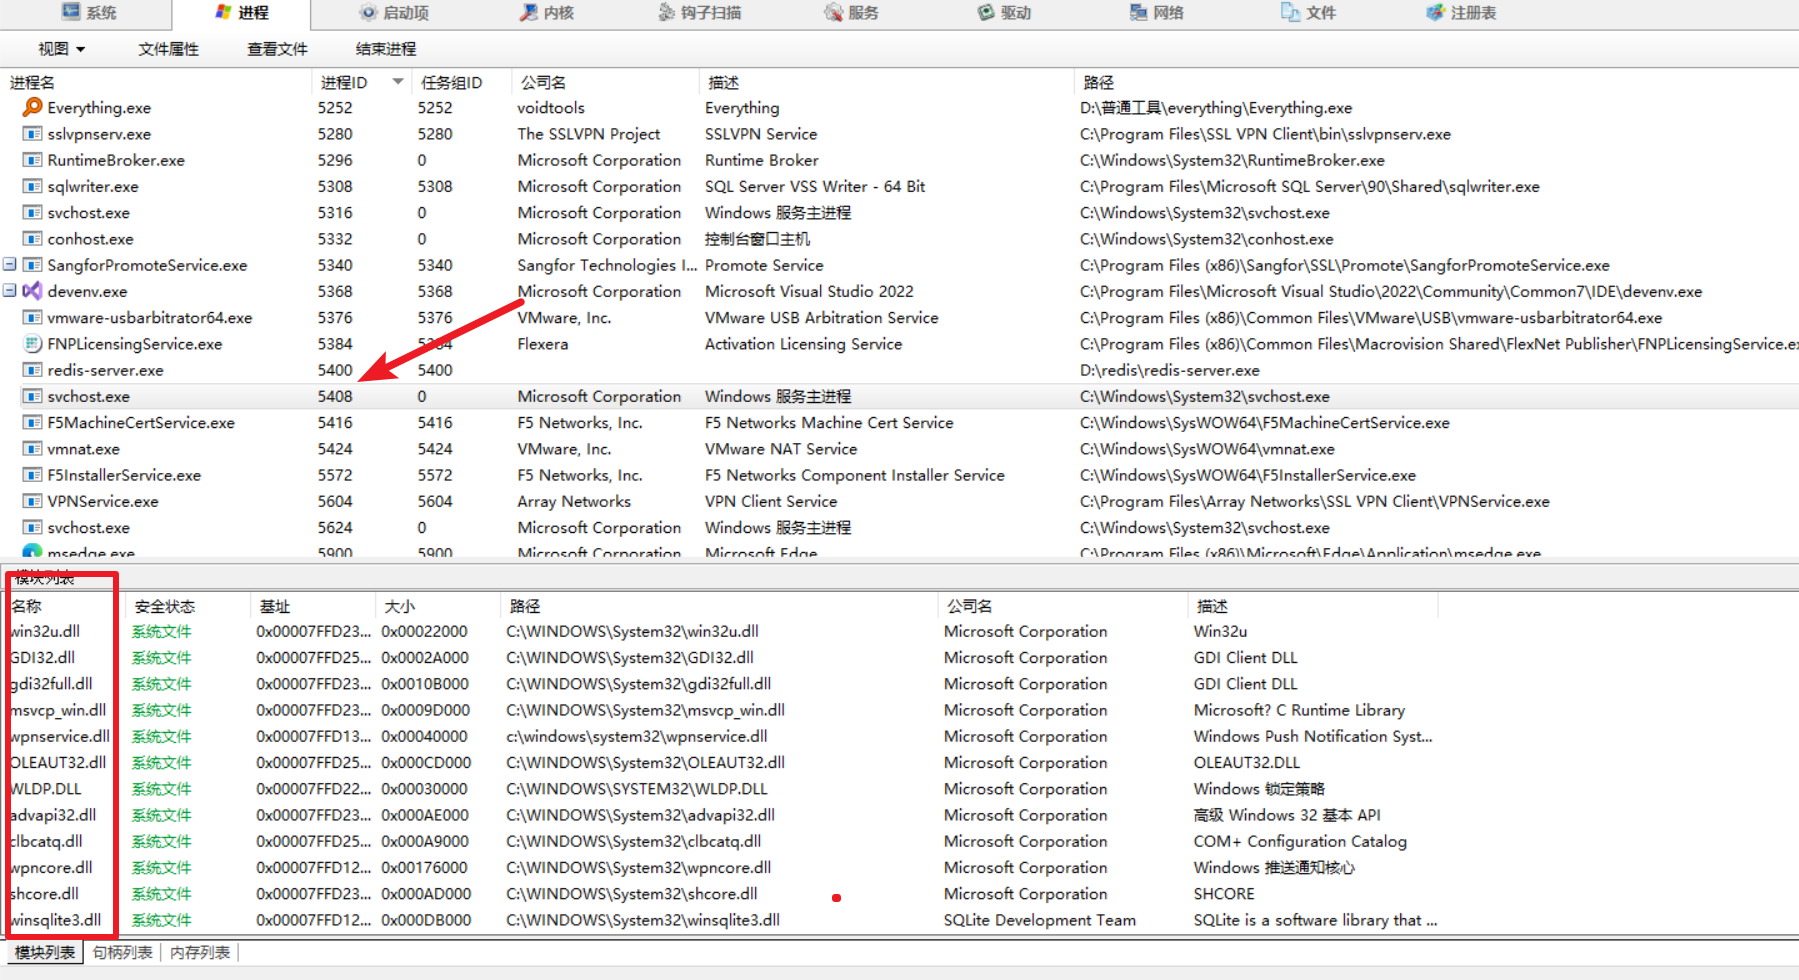Sort by the 任务组ID column header

coord(460,82)
